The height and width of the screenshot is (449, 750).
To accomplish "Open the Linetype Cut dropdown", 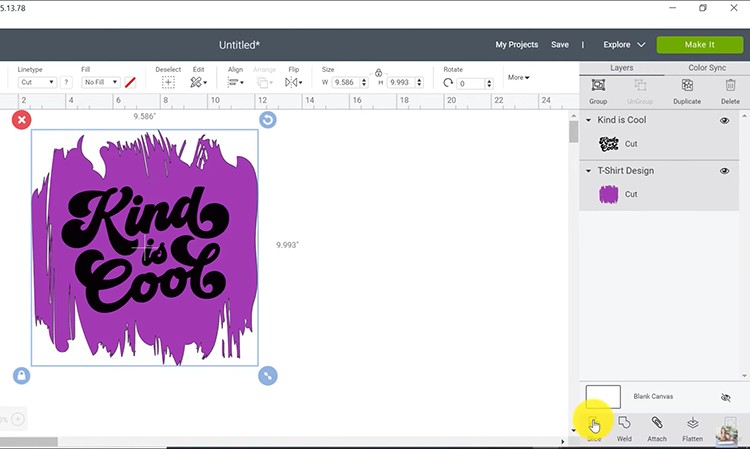I will point(37,82).
